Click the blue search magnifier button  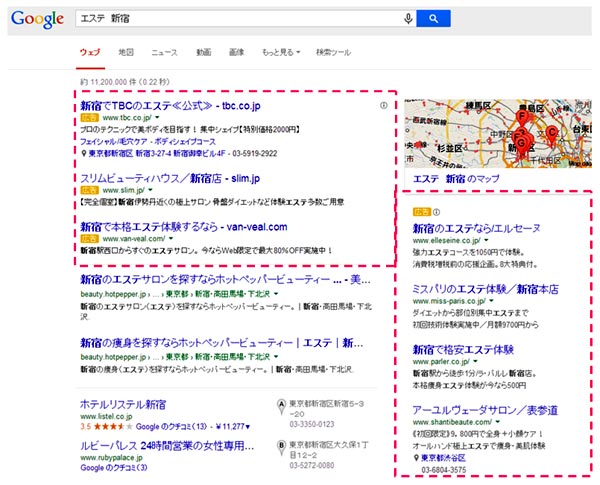(x=433, y=18)
